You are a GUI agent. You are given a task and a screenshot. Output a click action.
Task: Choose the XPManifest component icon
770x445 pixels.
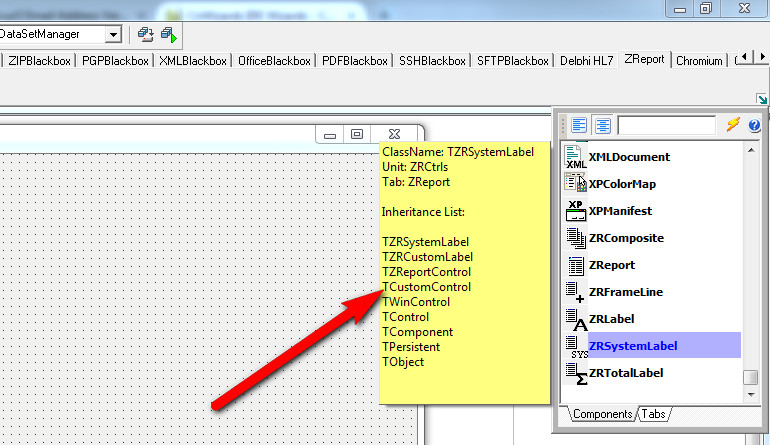coord(575,210)
